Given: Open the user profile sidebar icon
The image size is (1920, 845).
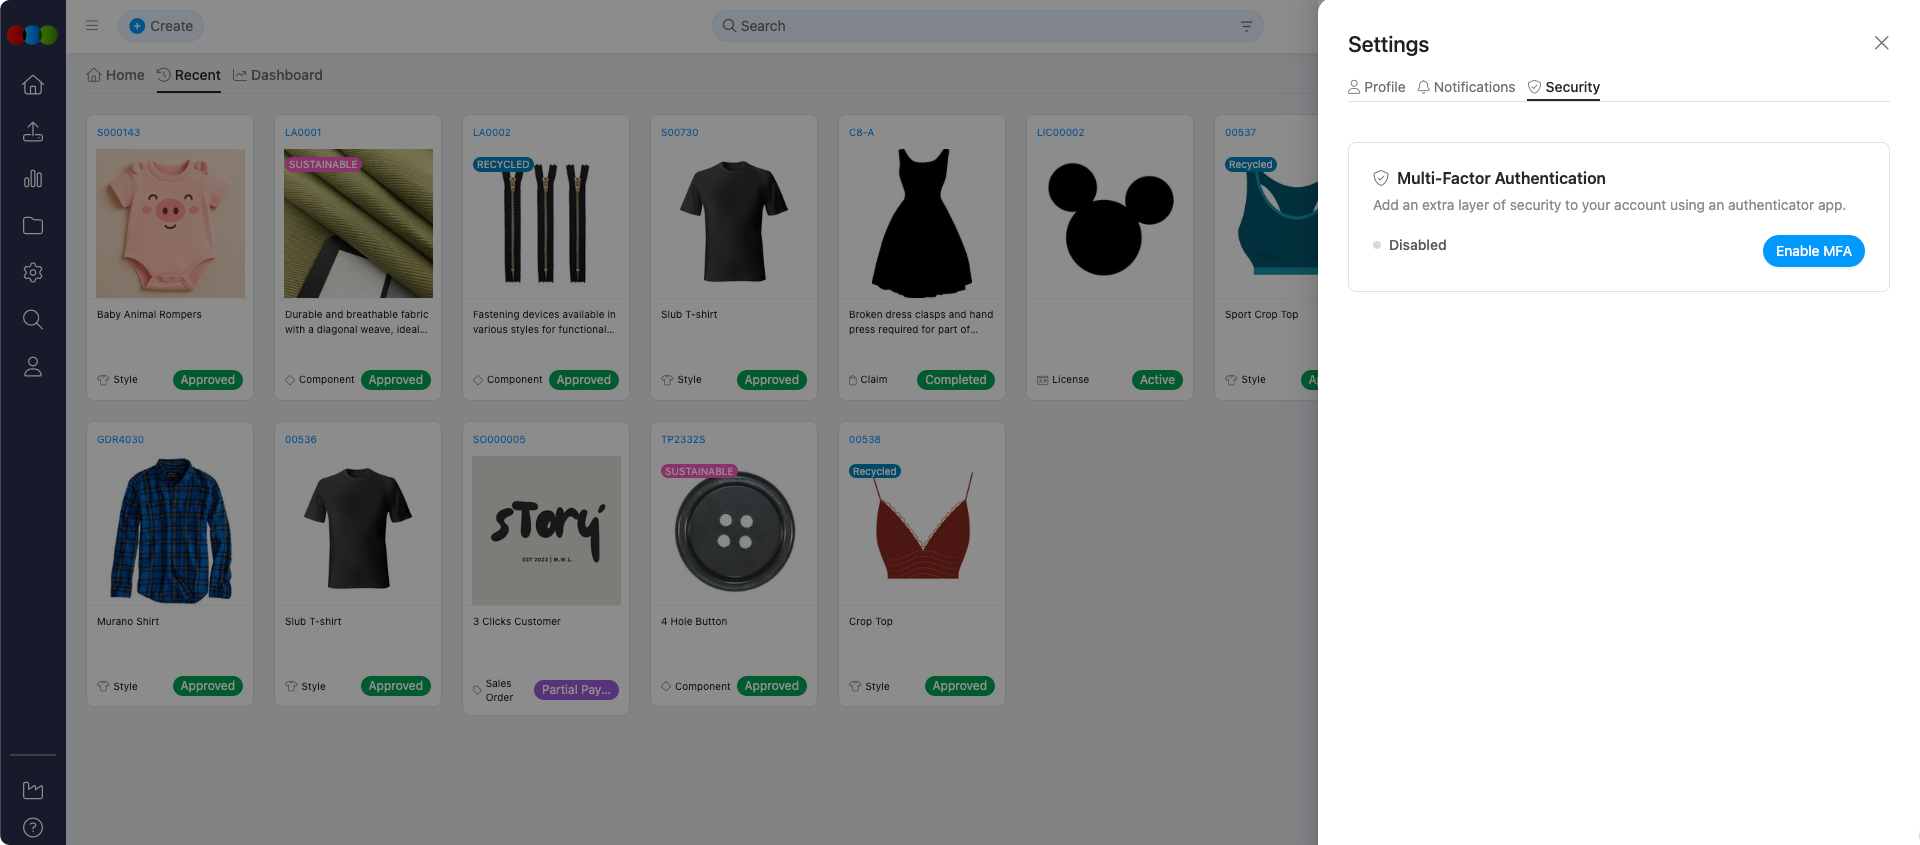Looking at the screenshot, I should (33, 367).
